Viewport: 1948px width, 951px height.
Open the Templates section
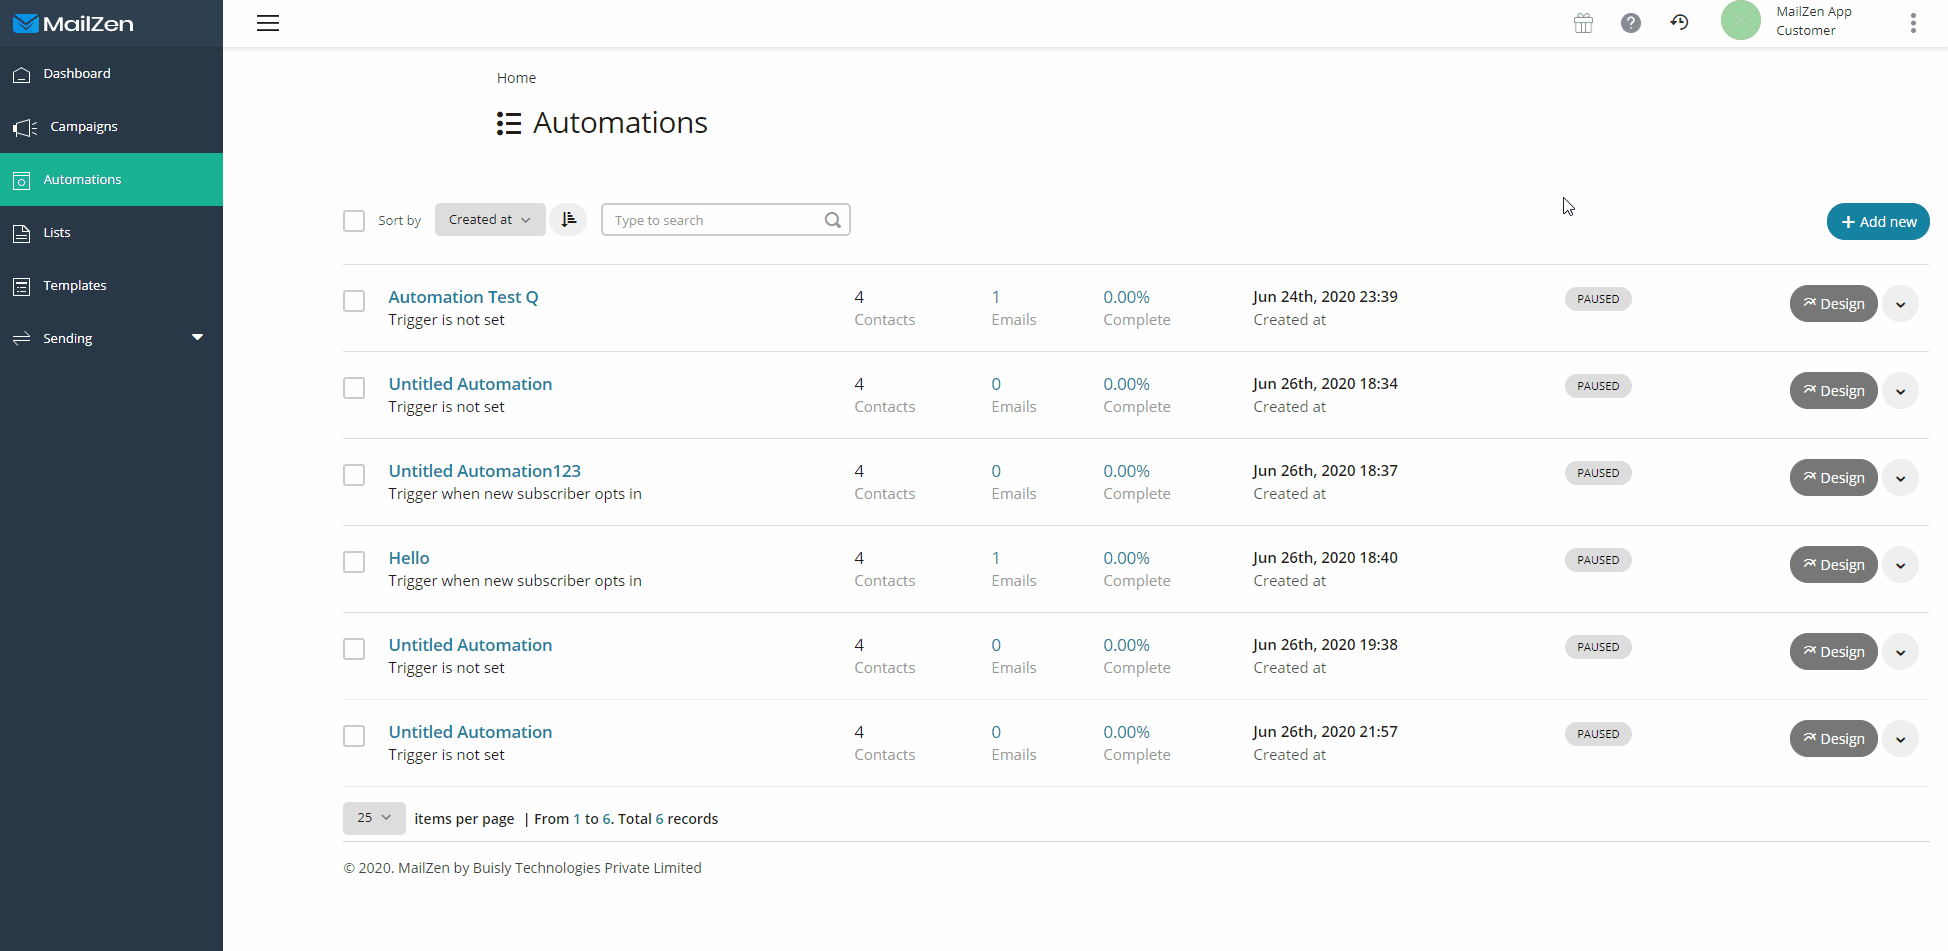tap(73, 285)
